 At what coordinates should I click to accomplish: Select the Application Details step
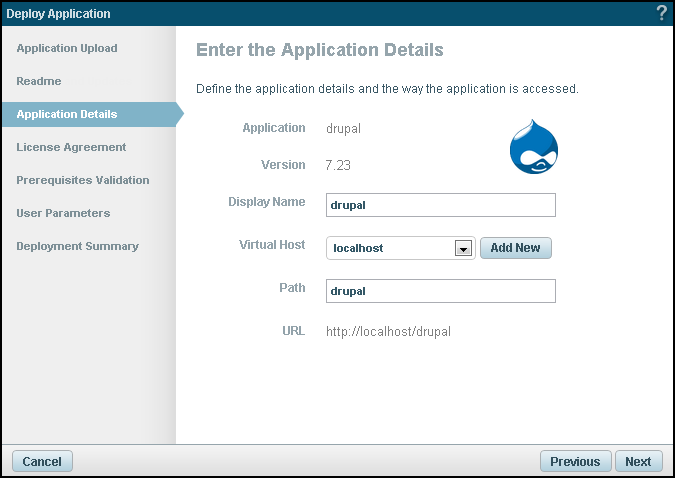[67, 114]
